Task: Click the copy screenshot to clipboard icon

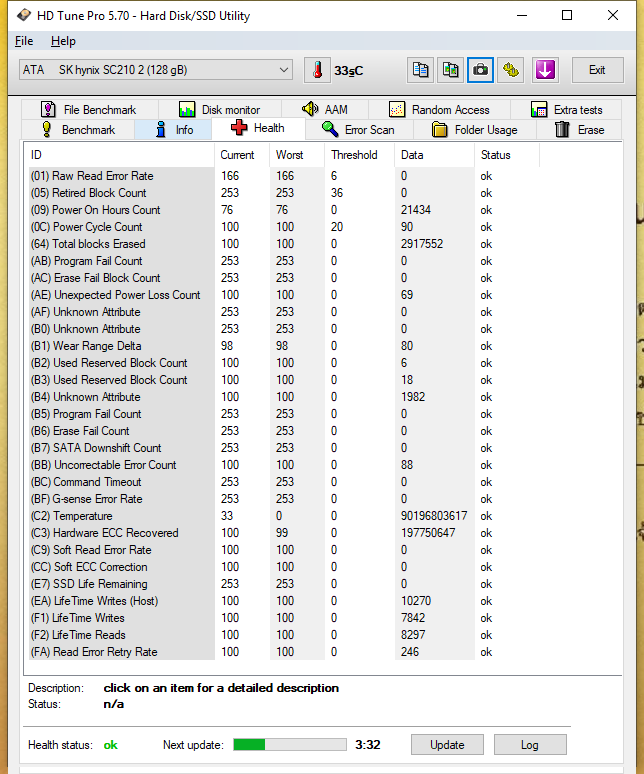Action: click(451, 70)
